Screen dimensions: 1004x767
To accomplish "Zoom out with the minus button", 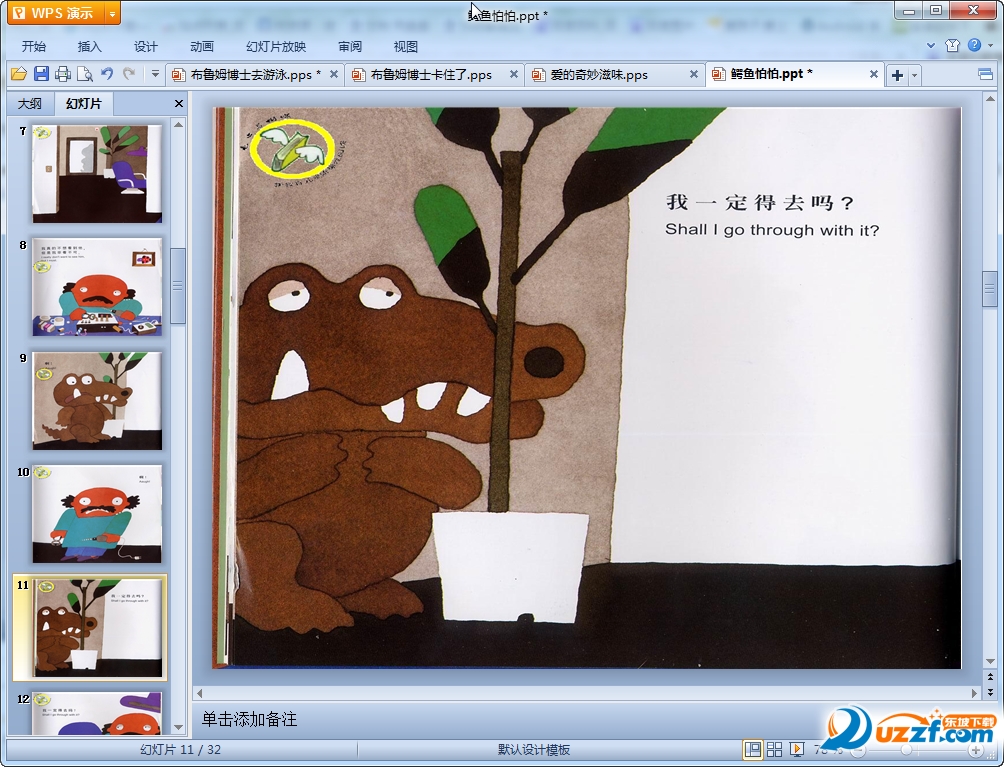I will pyautogui.click(x=858, y=750).
